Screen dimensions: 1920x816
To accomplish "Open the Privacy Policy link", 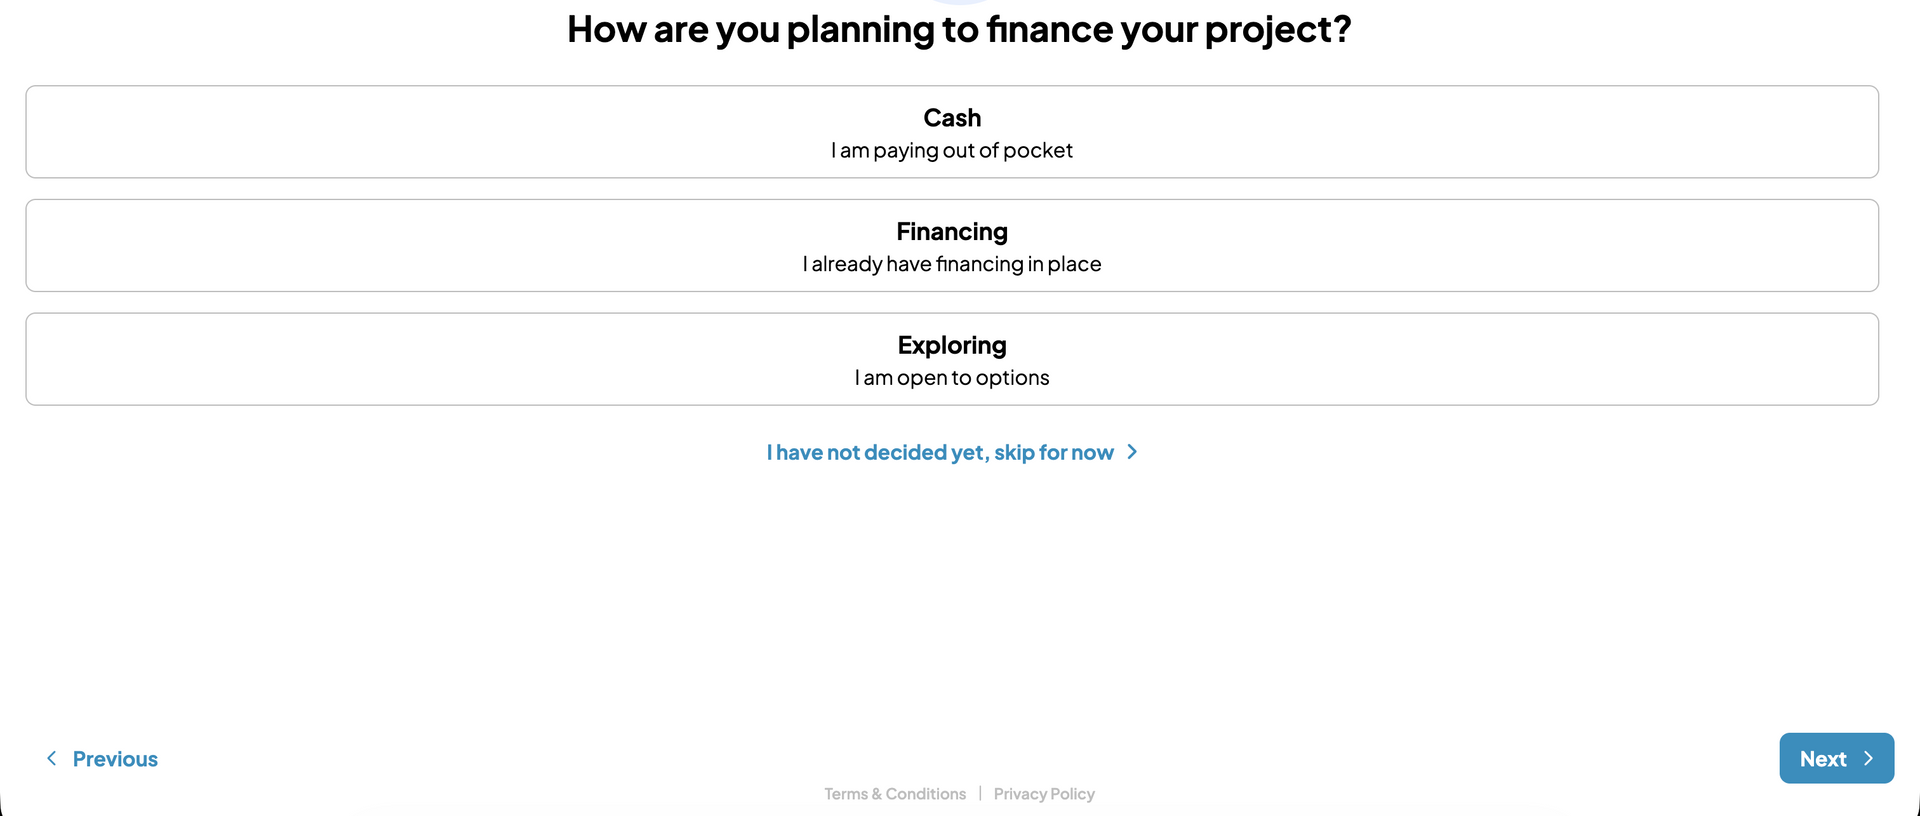I will (x=1044, y=794).
